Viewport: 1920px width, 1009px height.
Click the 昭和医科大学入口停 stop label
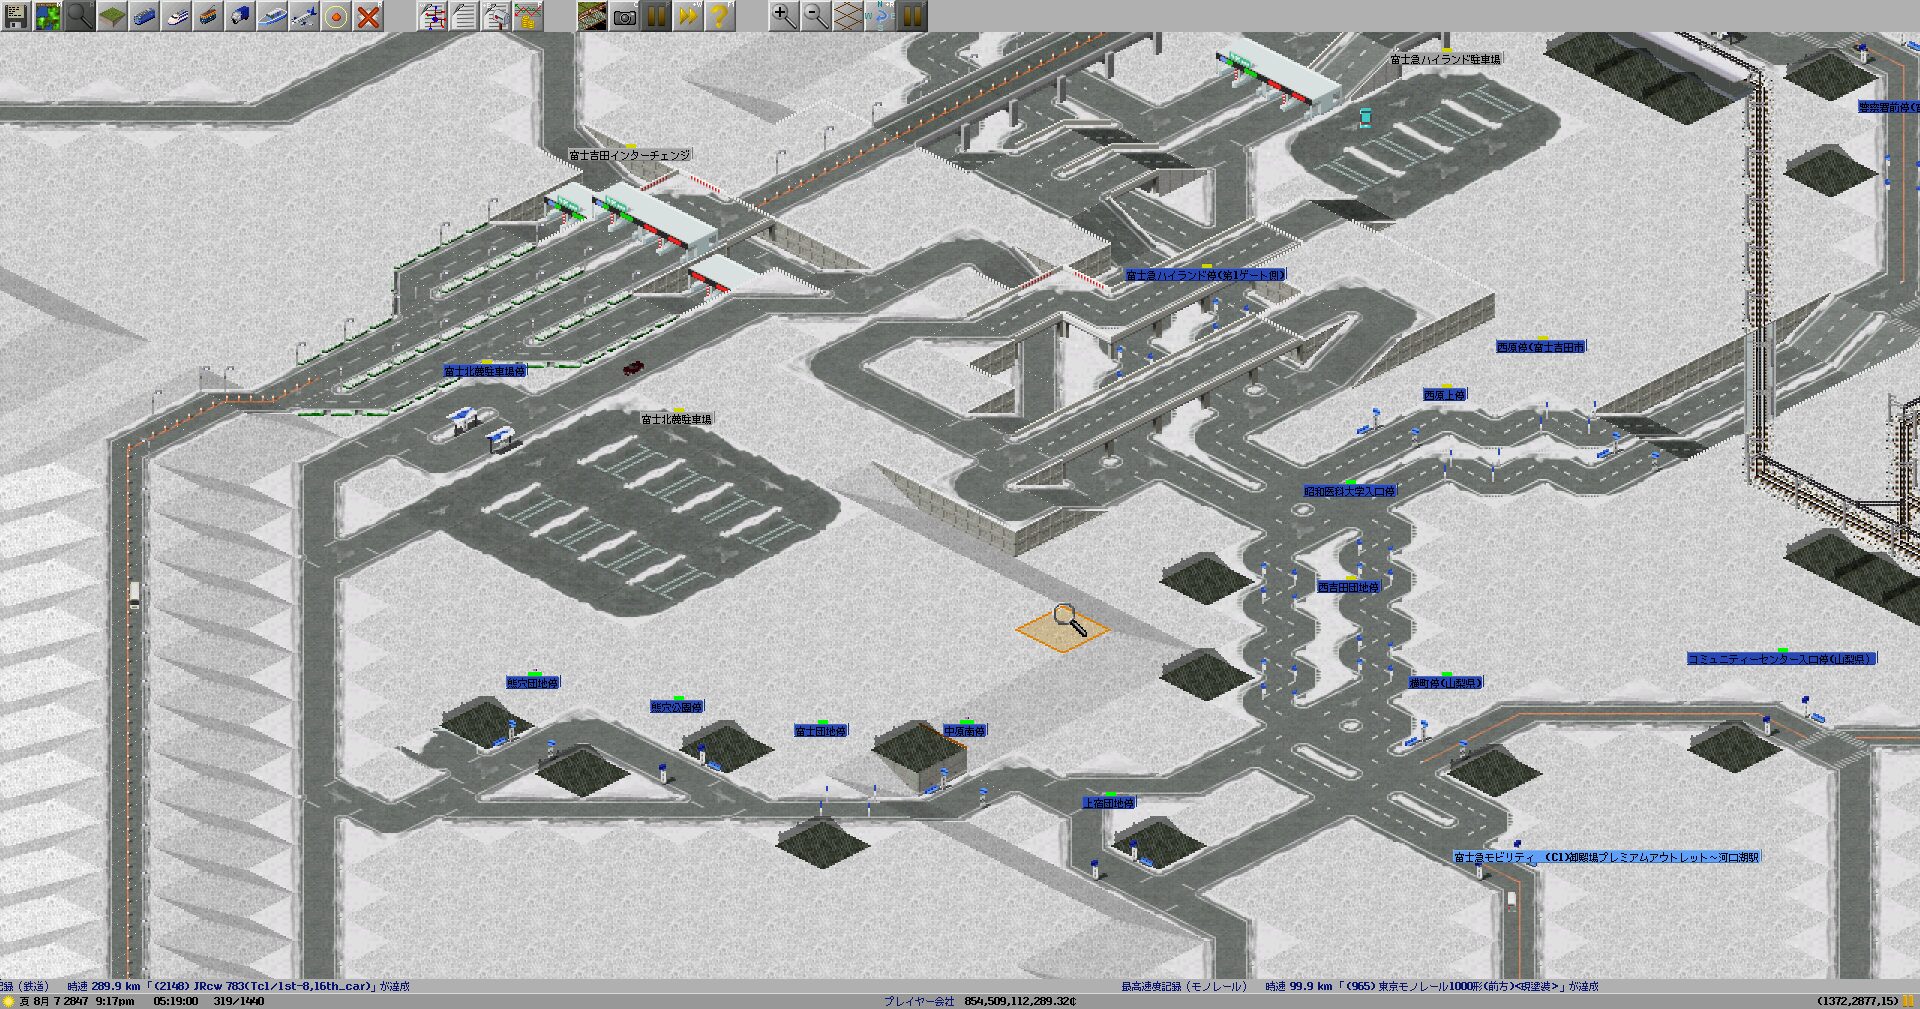(1349, 492)
